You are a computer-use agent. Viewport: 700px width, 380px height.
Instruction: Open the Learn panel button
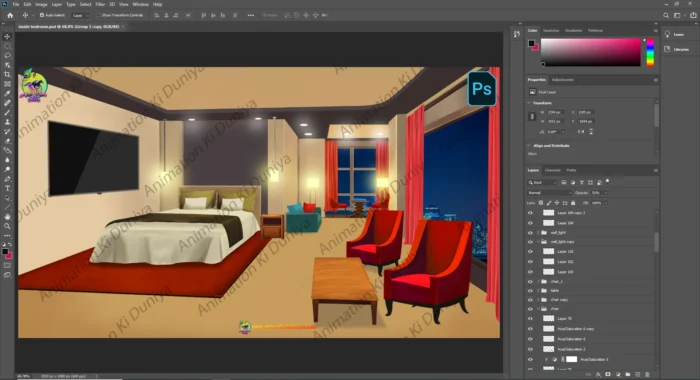pos(675,34)
